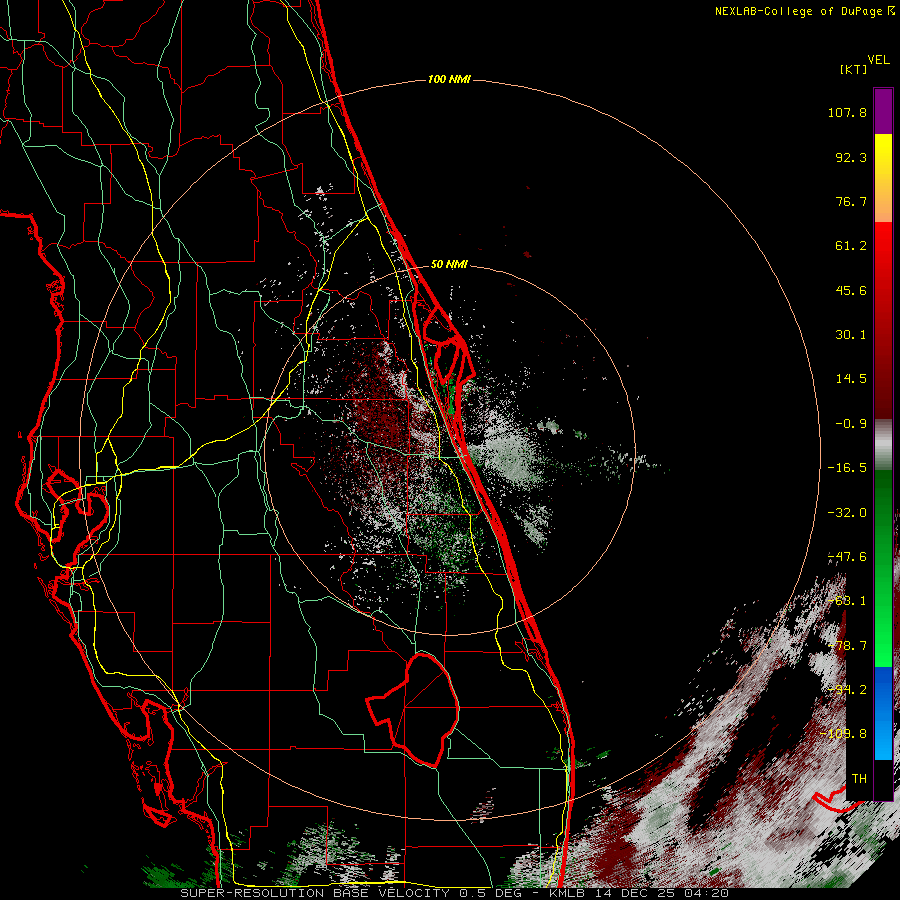
Task: Click the '100 NMI' range ring label
Action: 449,79
